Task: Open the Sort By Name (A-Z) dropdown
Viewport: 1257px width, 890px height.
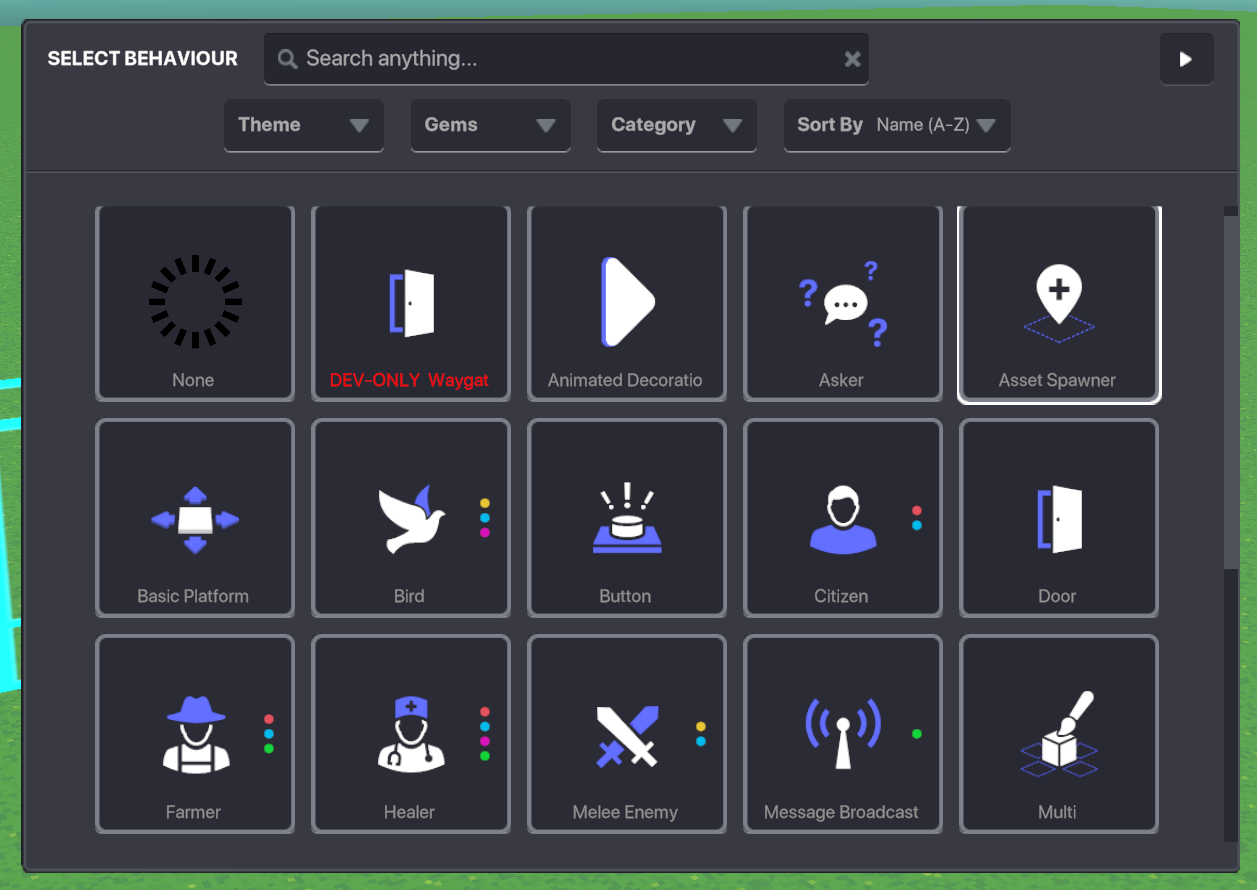Action: point(897,125)
